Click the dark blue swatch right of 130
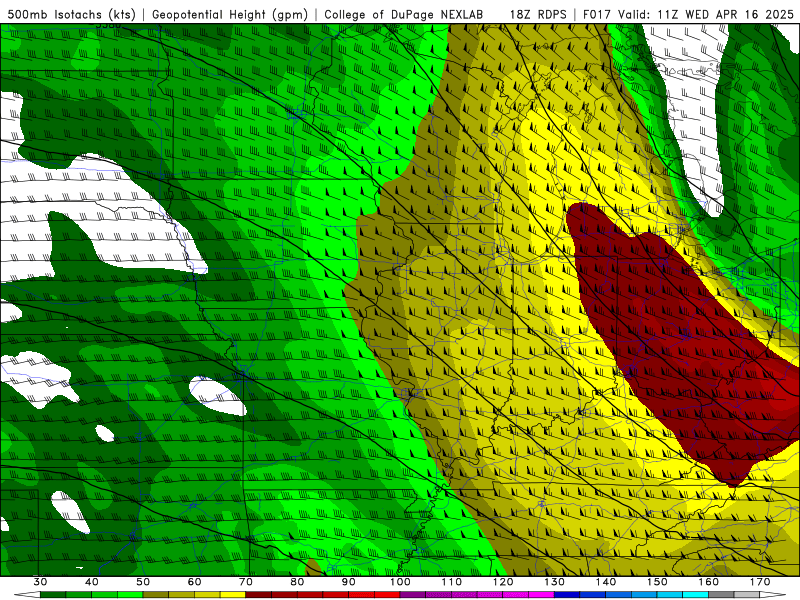The width and height of the screenshot is (800, 600). point(567,595)
